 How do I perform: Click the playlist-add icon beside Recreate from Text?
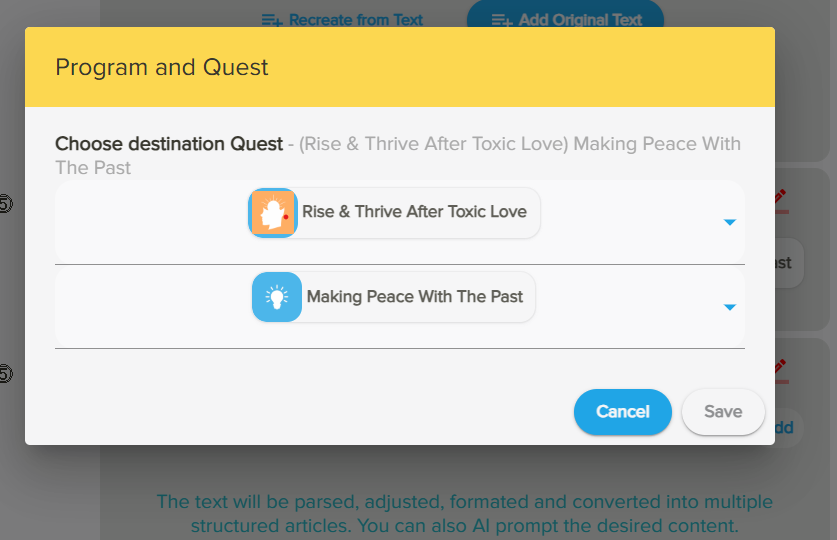[x=272, y=20]
